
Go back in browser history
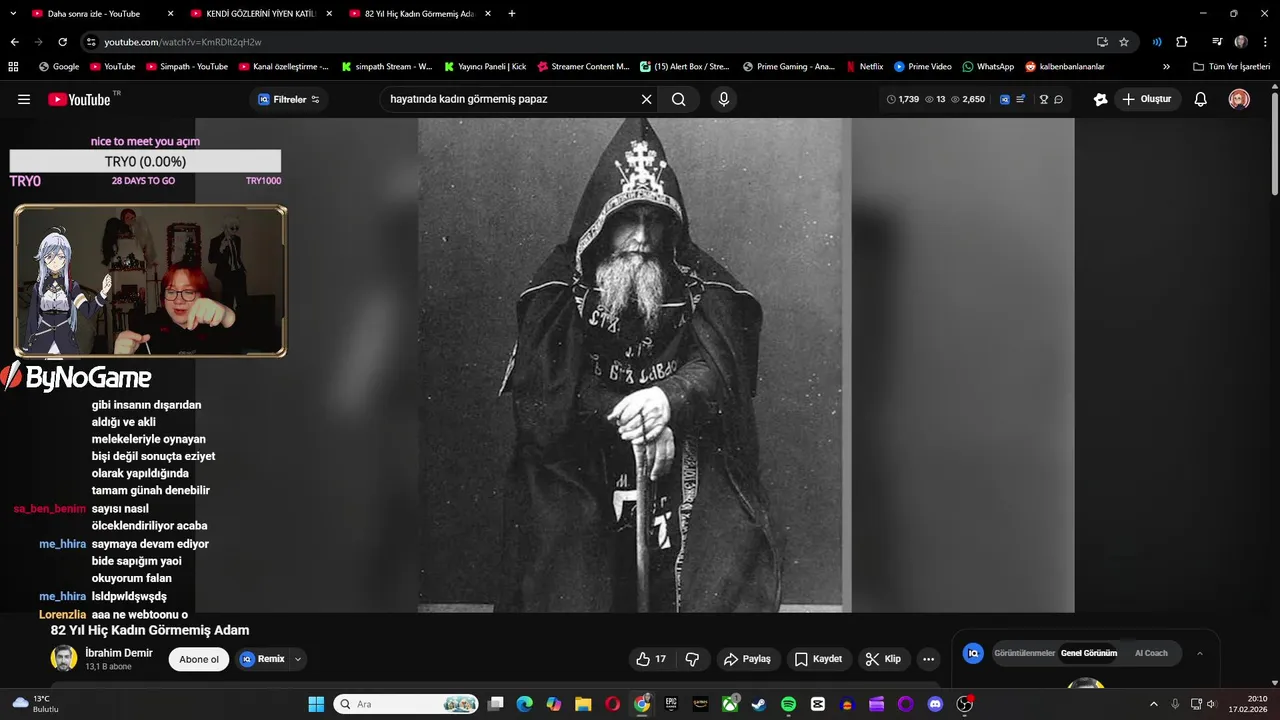tap(14, 42)
